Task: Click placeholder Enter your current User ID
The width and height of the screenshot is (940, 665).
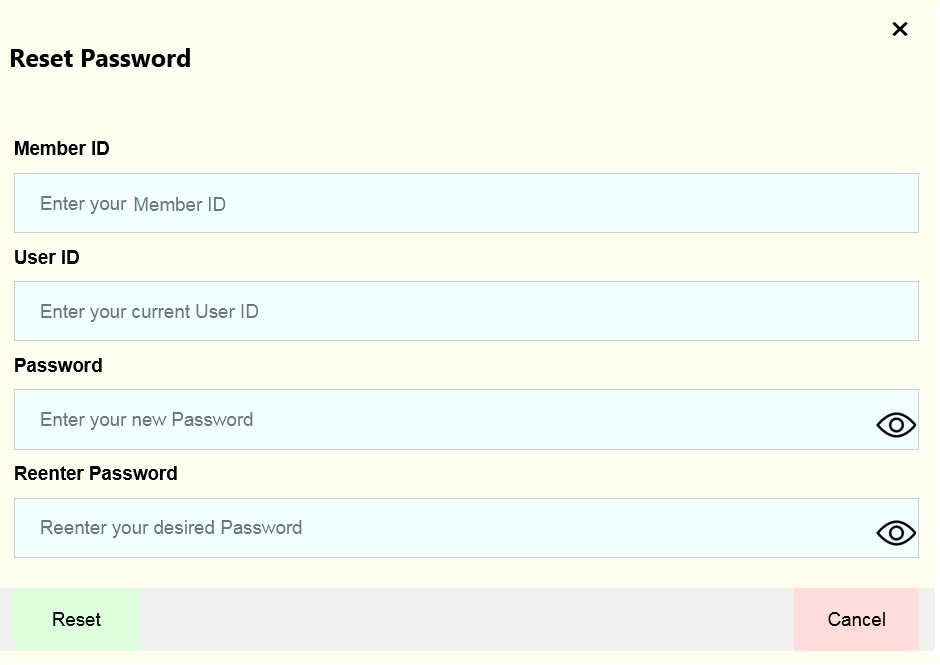Action: 149,312
